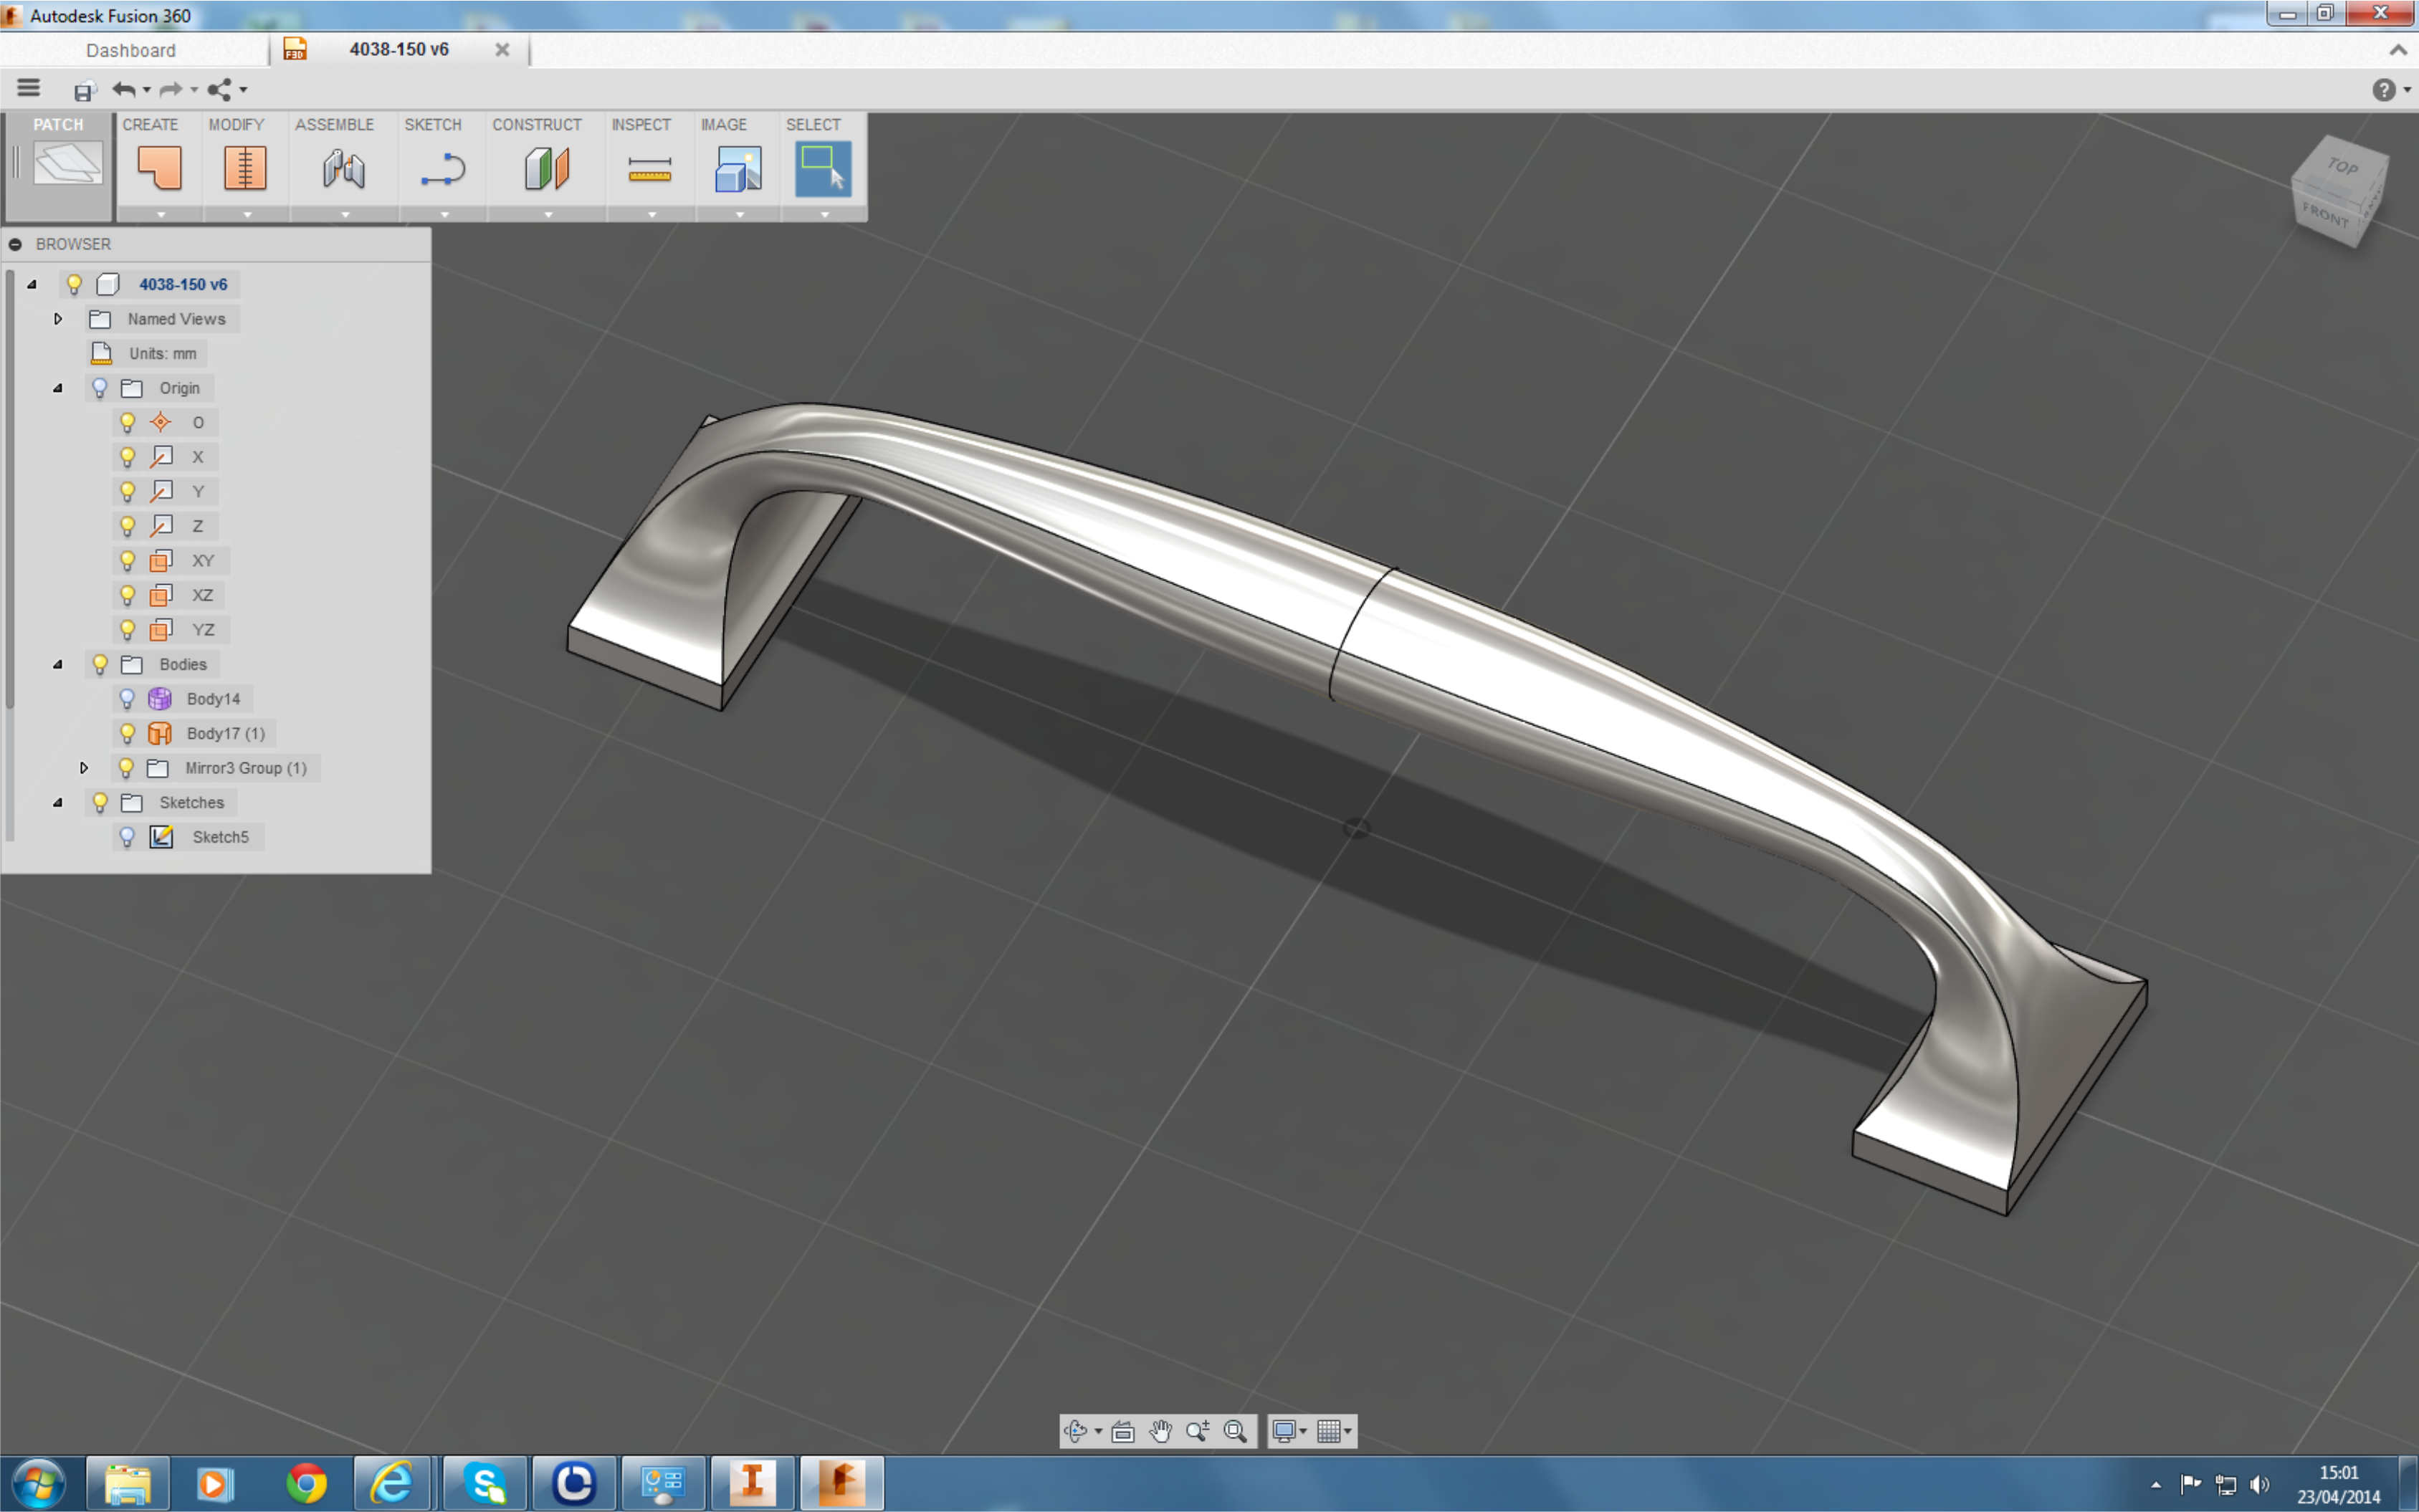
Task: Click the Select tool icon
Action: click(x=823, y=168)
